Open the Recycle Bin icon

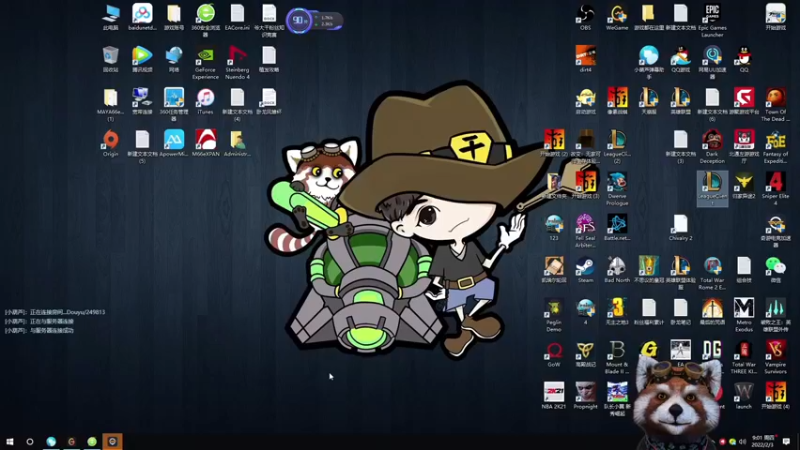pyautogui.click(x=110, y=59)
